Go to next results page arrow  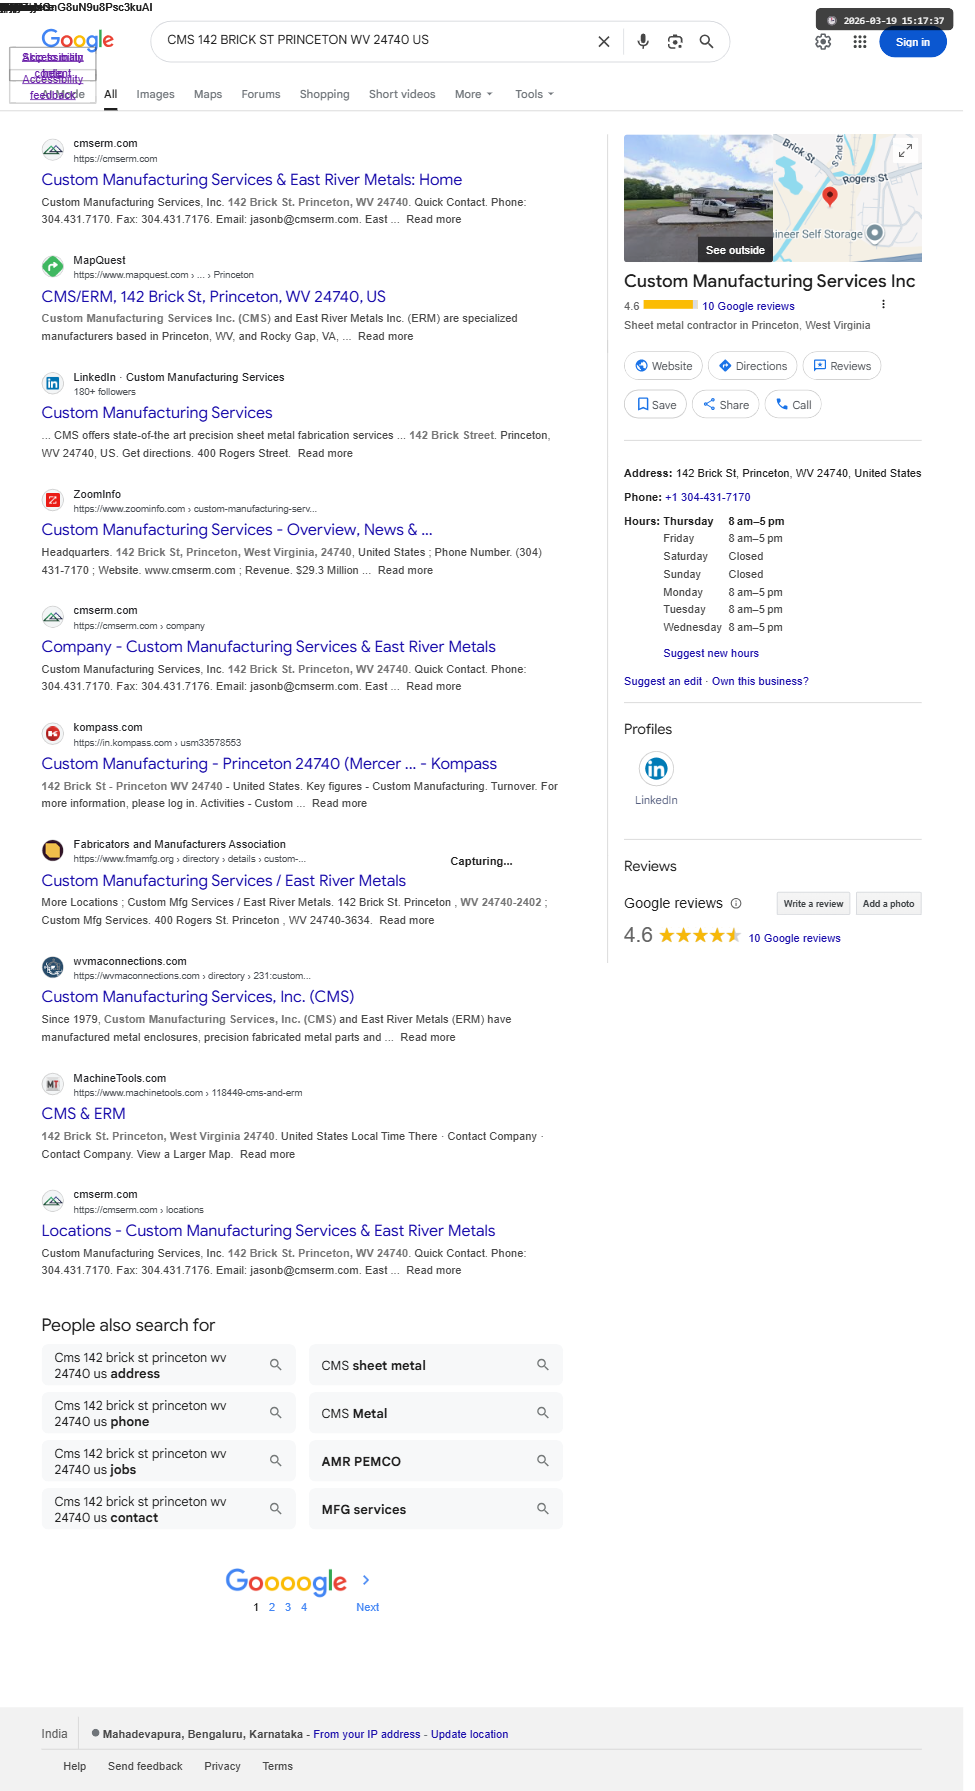pyautogui.click(x=366, y=1580)
